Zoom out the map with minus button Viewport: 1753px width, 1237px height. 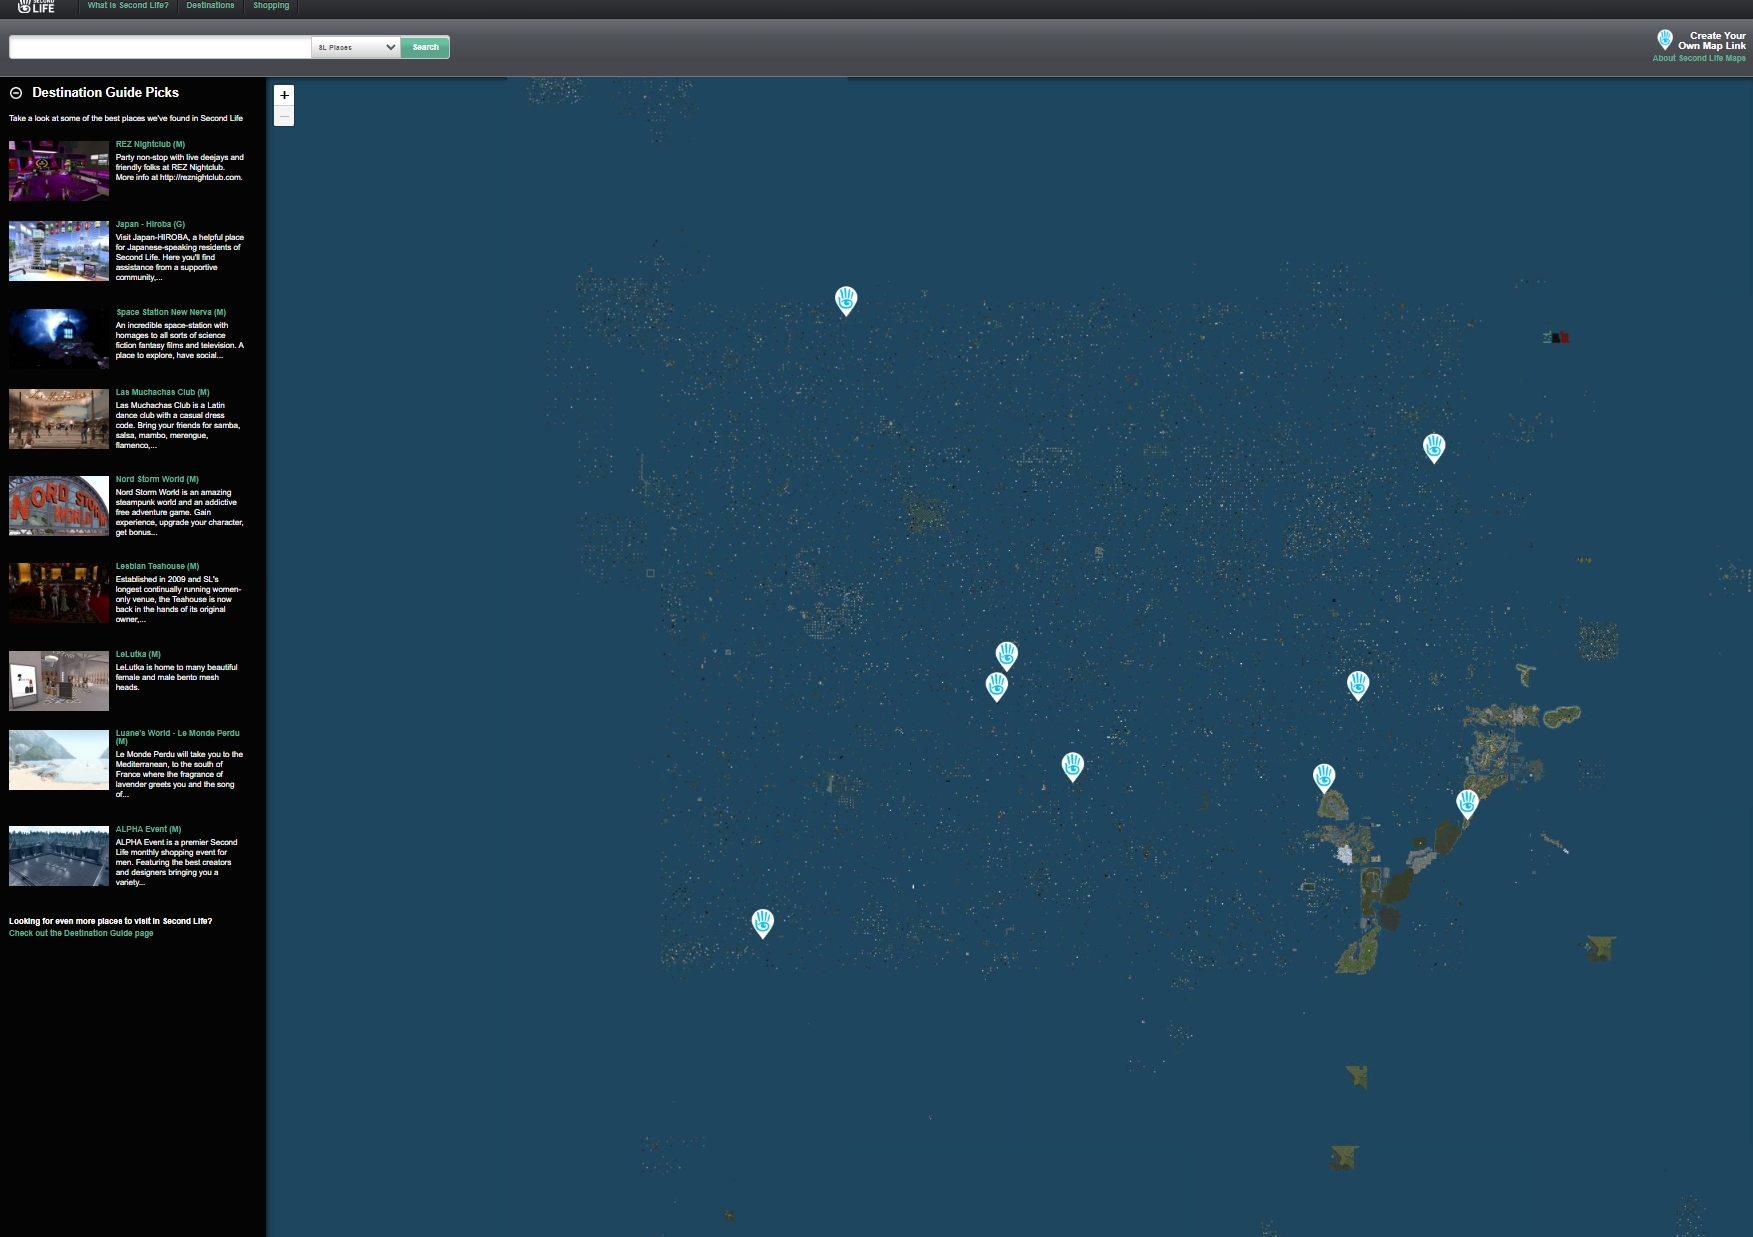point(284,116)
